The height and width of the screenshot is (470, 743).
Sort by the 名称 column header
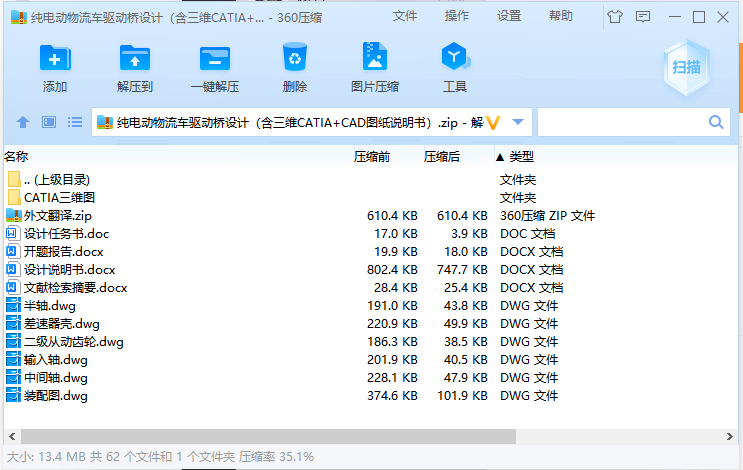tap(16, 156)
